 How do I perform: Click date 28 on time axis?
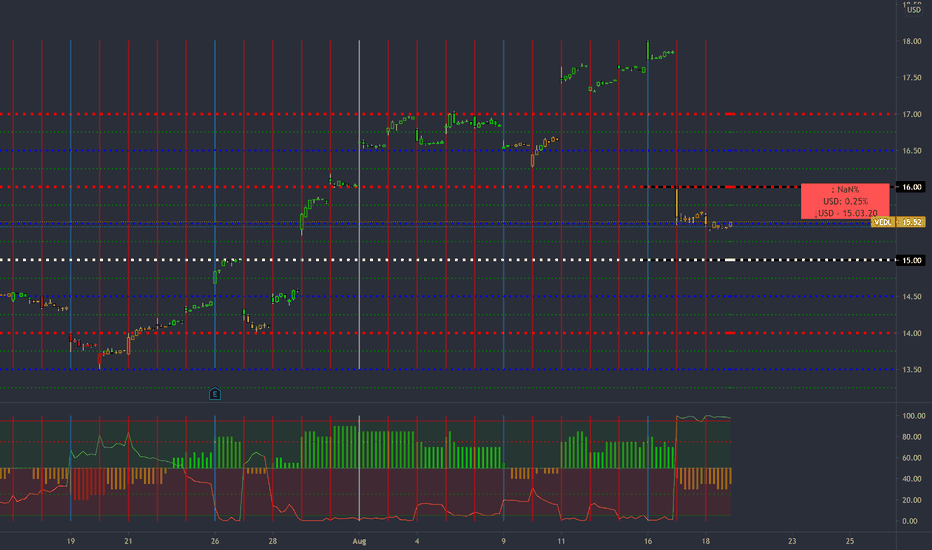point(273,542)
